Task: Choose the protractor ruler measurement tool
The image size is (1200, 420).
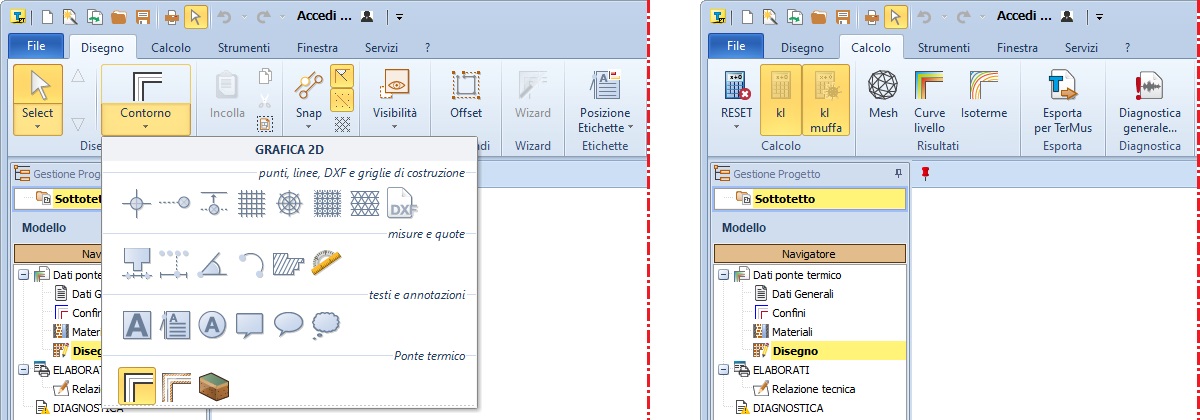Action: point(326,263)
